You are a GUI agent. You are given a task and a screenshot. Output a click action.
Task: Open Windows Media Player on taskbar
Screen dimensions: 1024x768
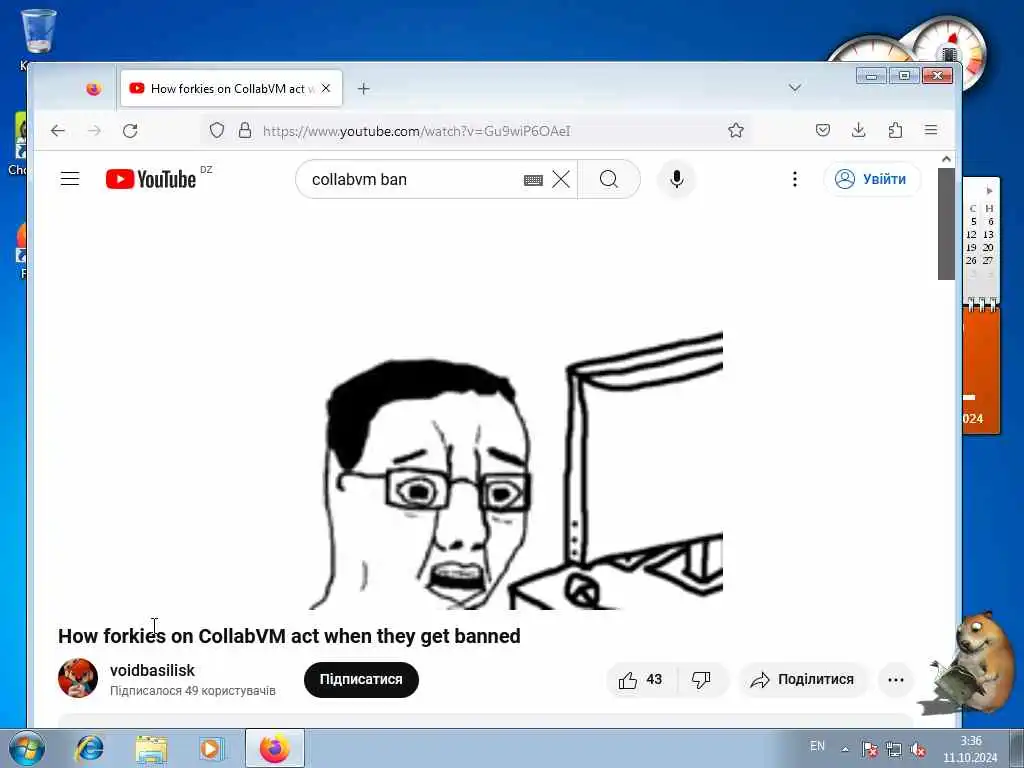click(x=211, y=748)
